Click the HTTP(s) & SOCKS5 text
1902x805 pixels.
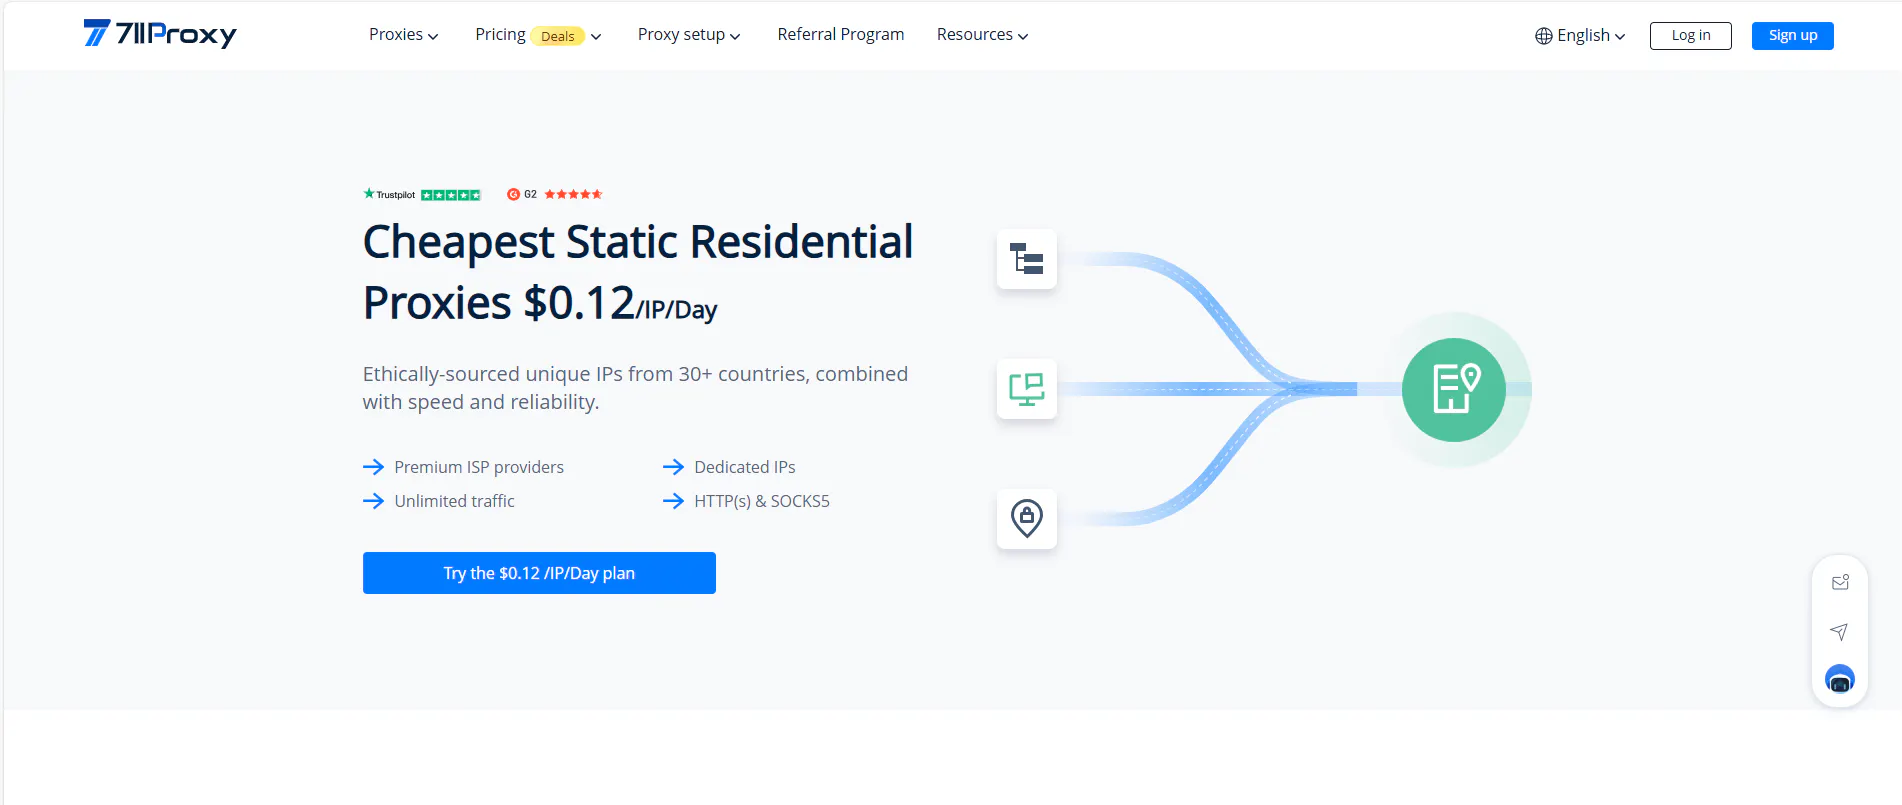pos(762,501)
